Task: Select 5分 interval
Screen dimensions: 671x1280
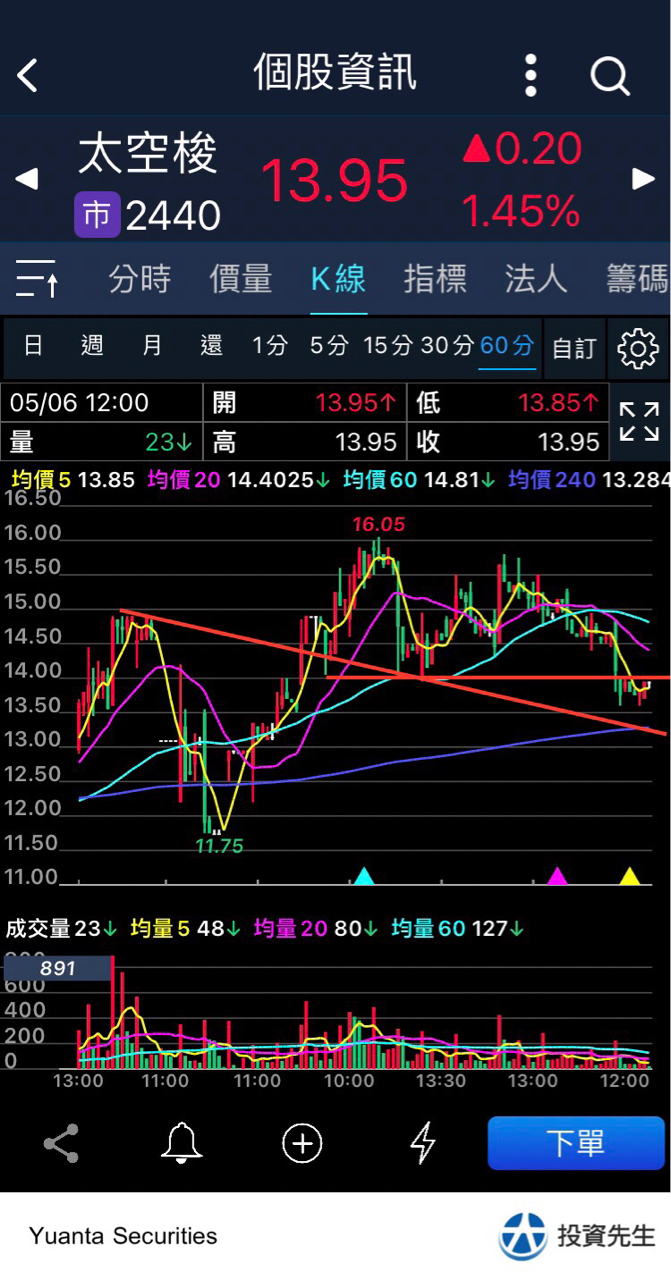Action: pyautogui.click(x=329, y=347)
